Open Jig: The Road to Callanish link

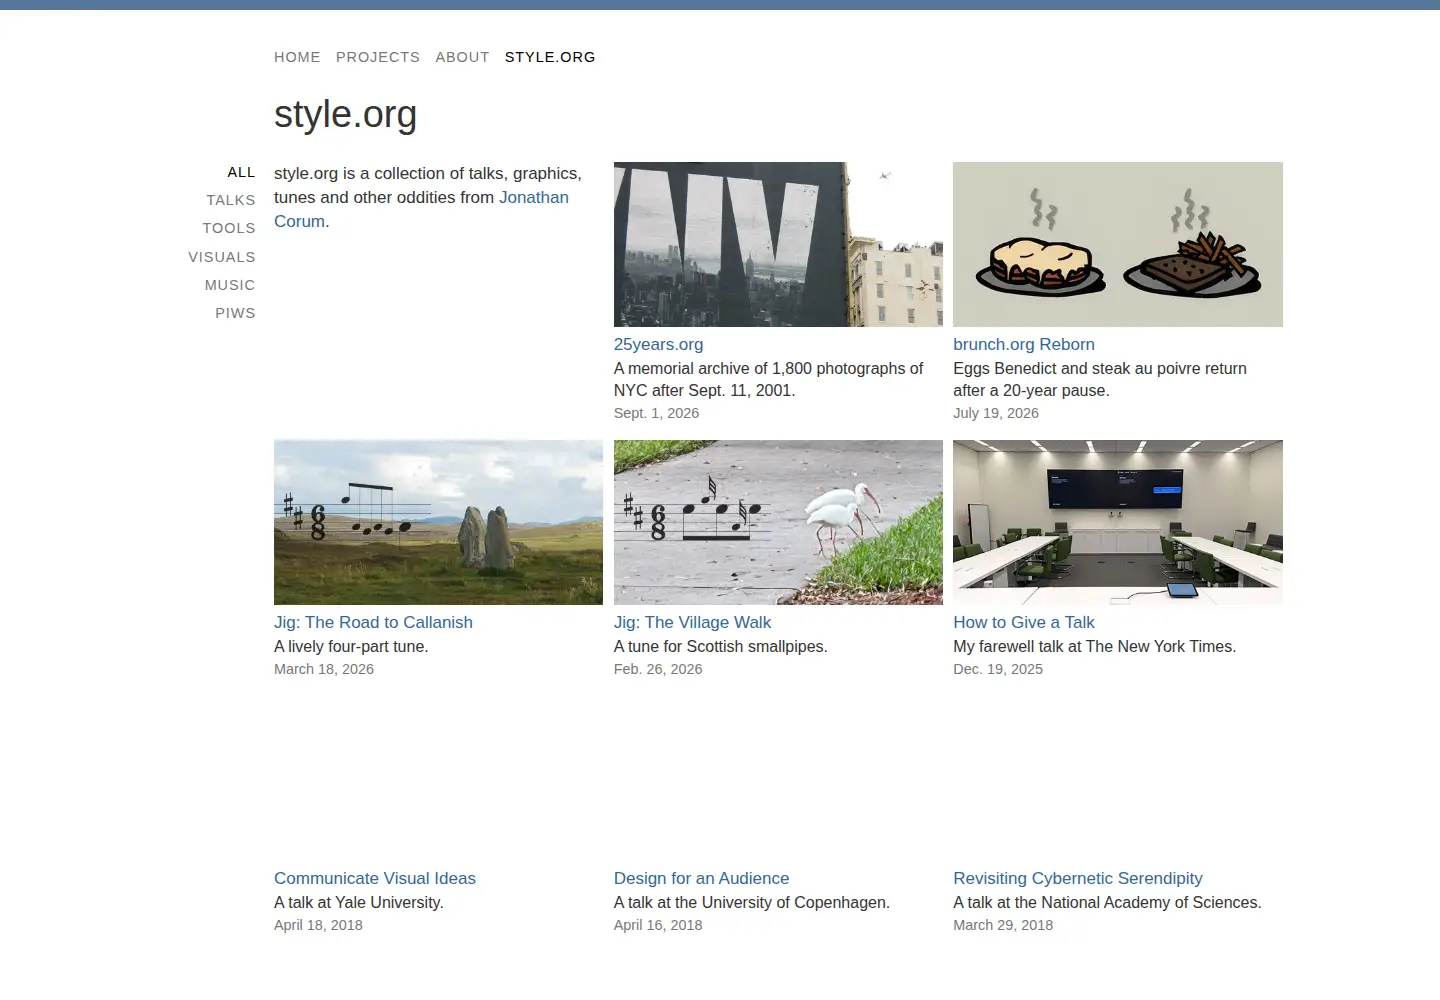(x=373, y=622)
